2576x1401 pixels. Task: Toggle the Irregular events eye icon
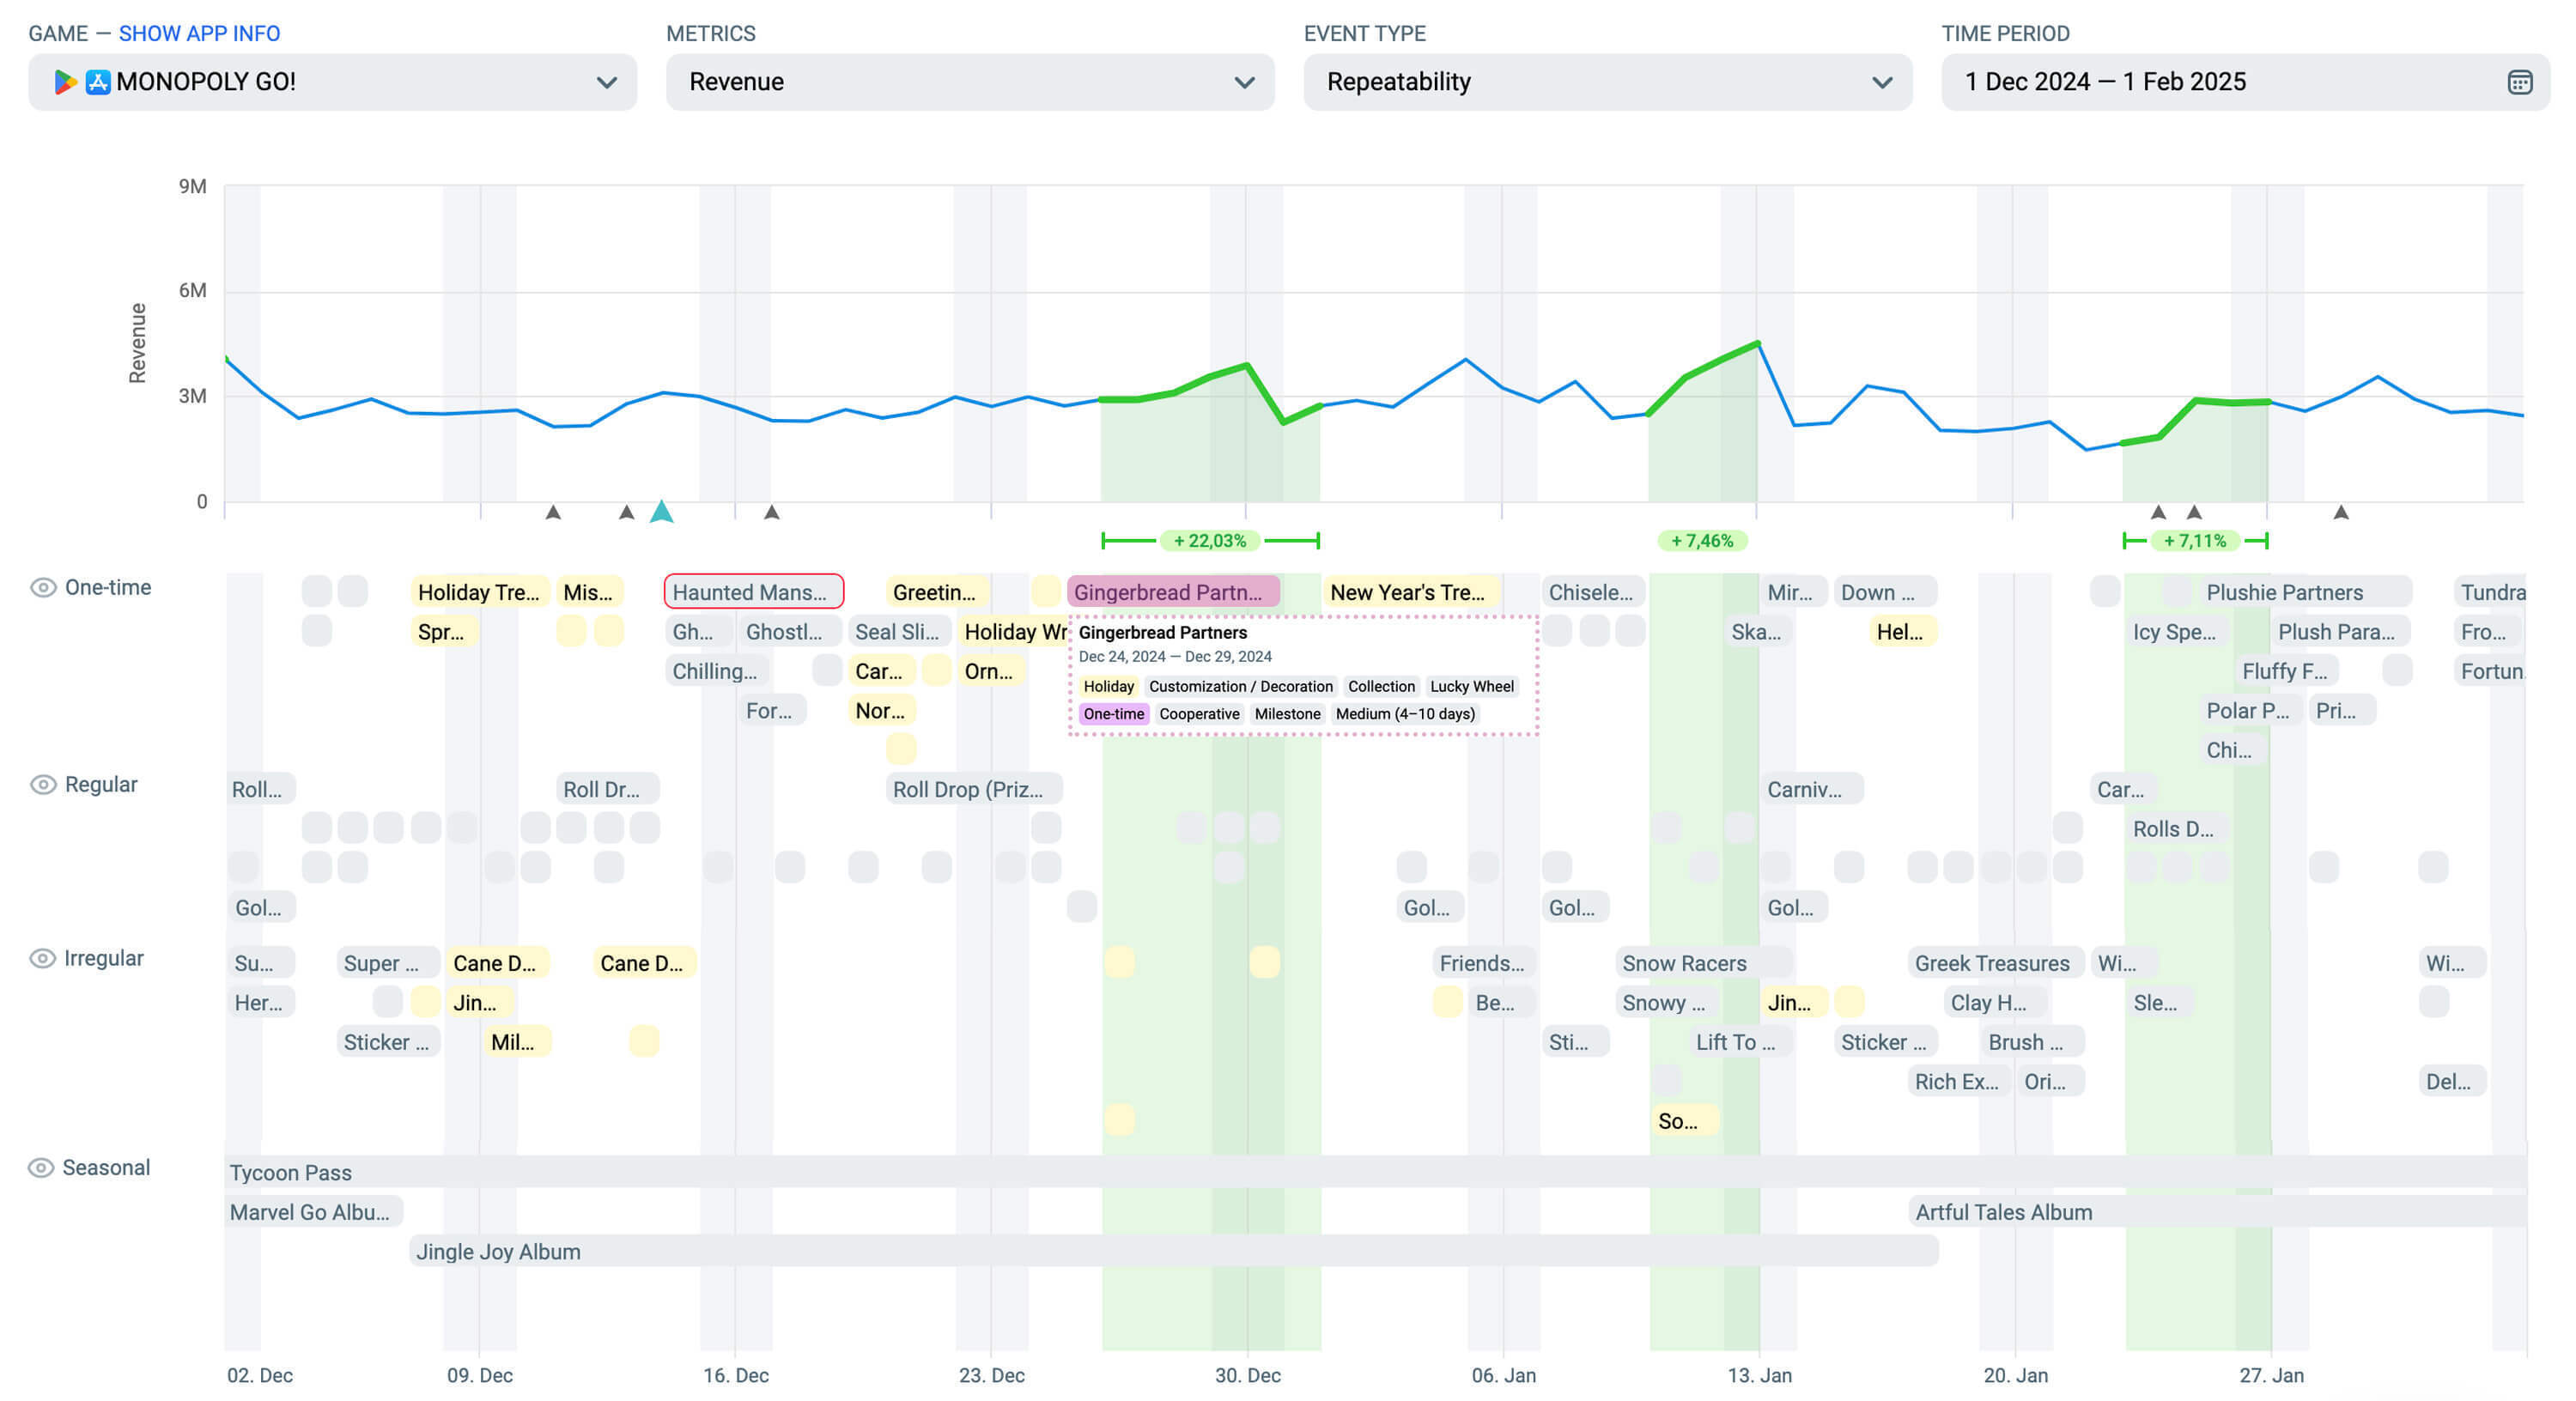coord(43,958)
